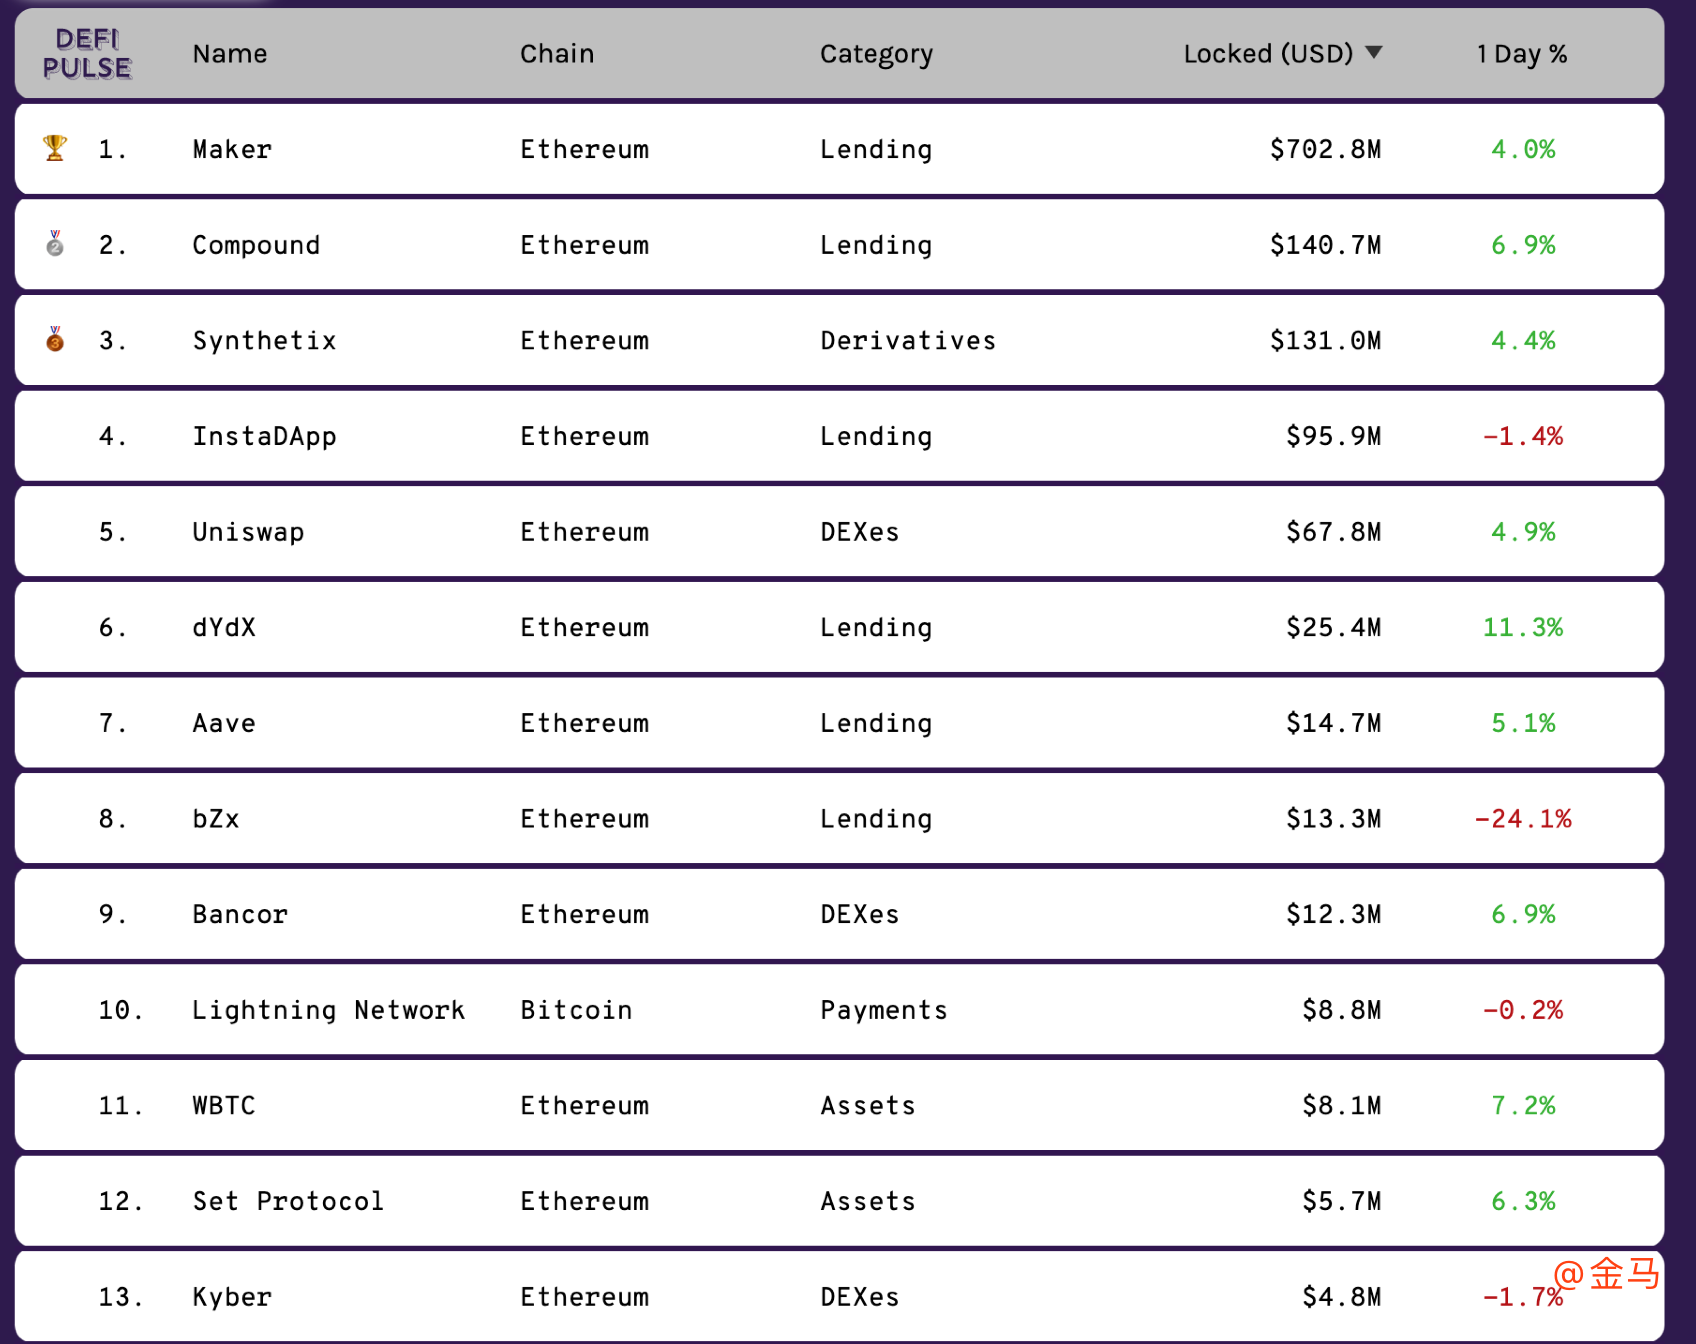The image size is (1696, 1344).
Task: Click the silver medal icon beside Compound
Action: (55, 243)
